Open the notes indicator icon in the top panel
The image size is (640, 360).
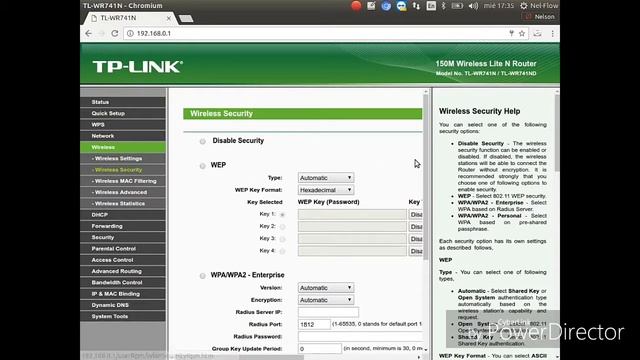(371, 6)
